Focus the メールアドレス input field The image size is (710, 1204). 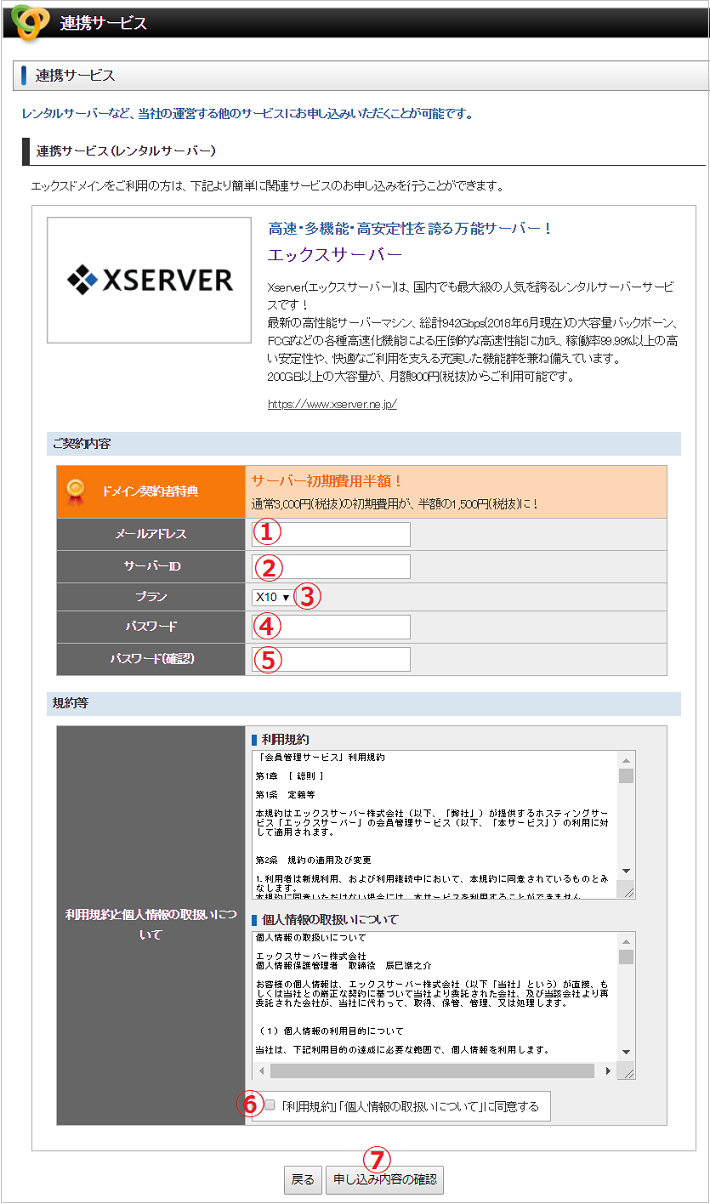[331, 534]
